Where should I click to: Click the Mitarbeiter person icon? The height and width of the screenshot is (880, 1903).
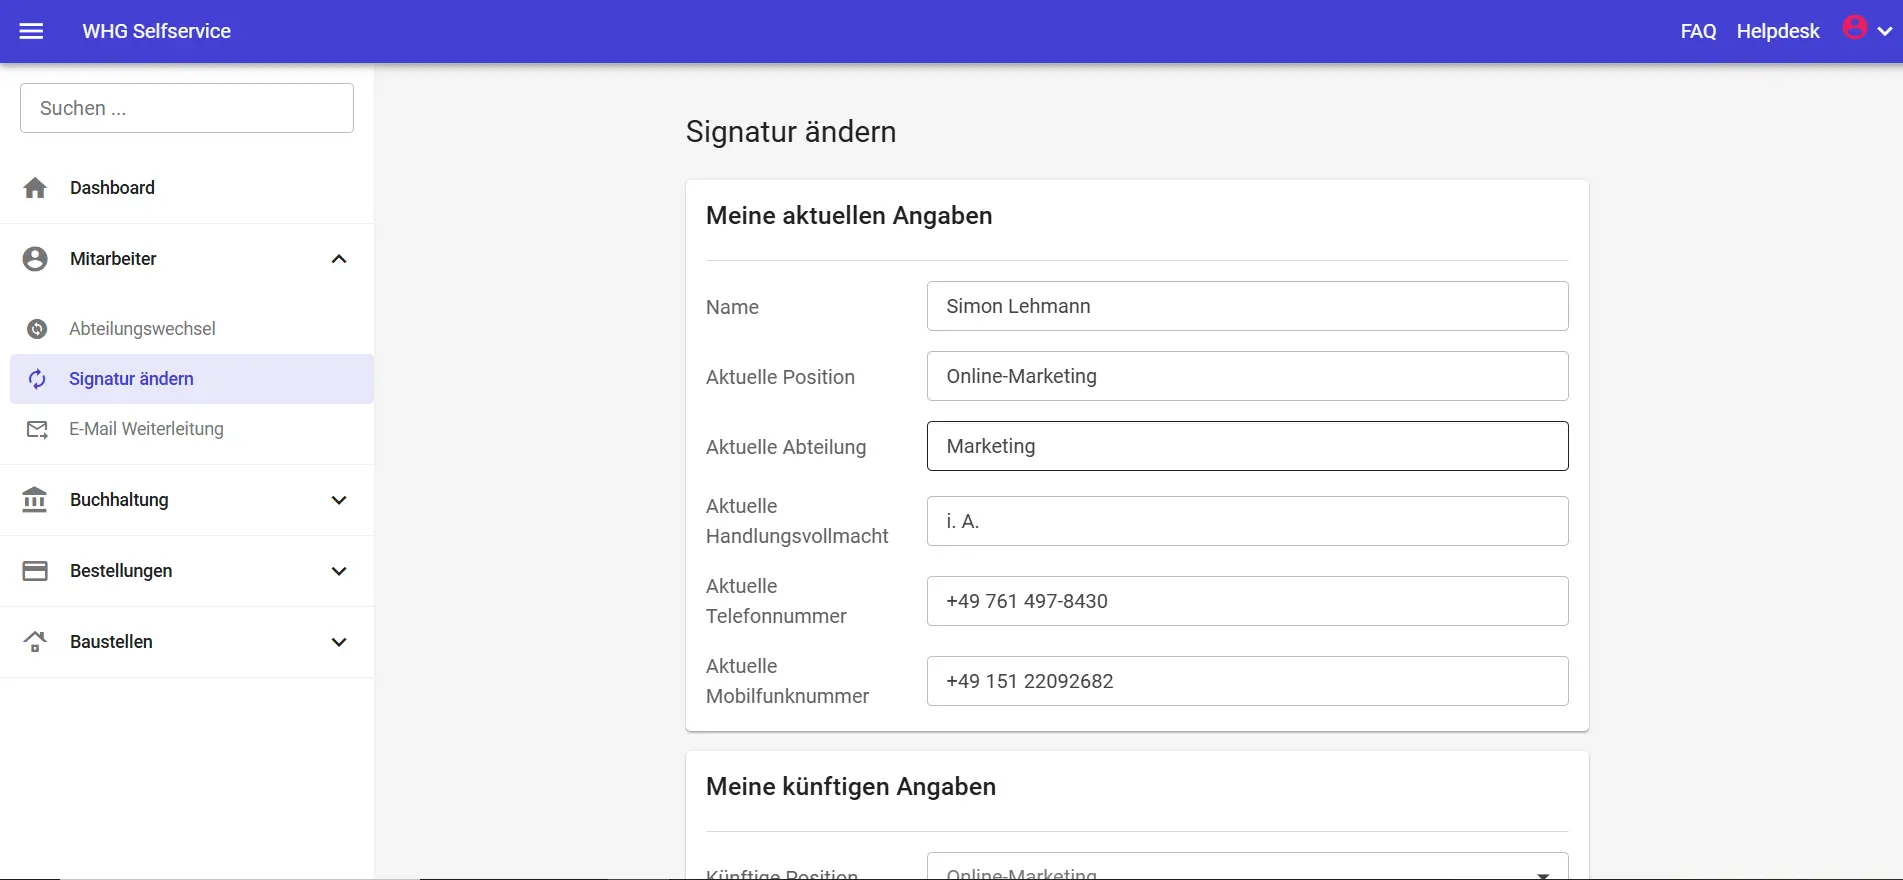35,259
